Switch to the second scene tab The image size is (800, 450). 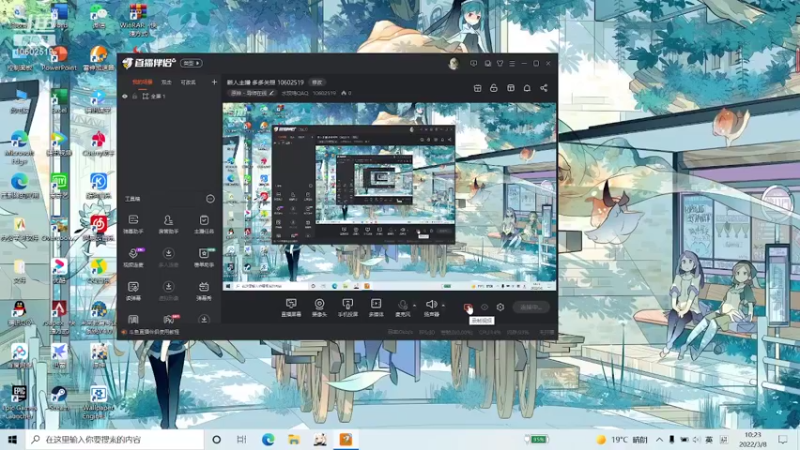167,82
